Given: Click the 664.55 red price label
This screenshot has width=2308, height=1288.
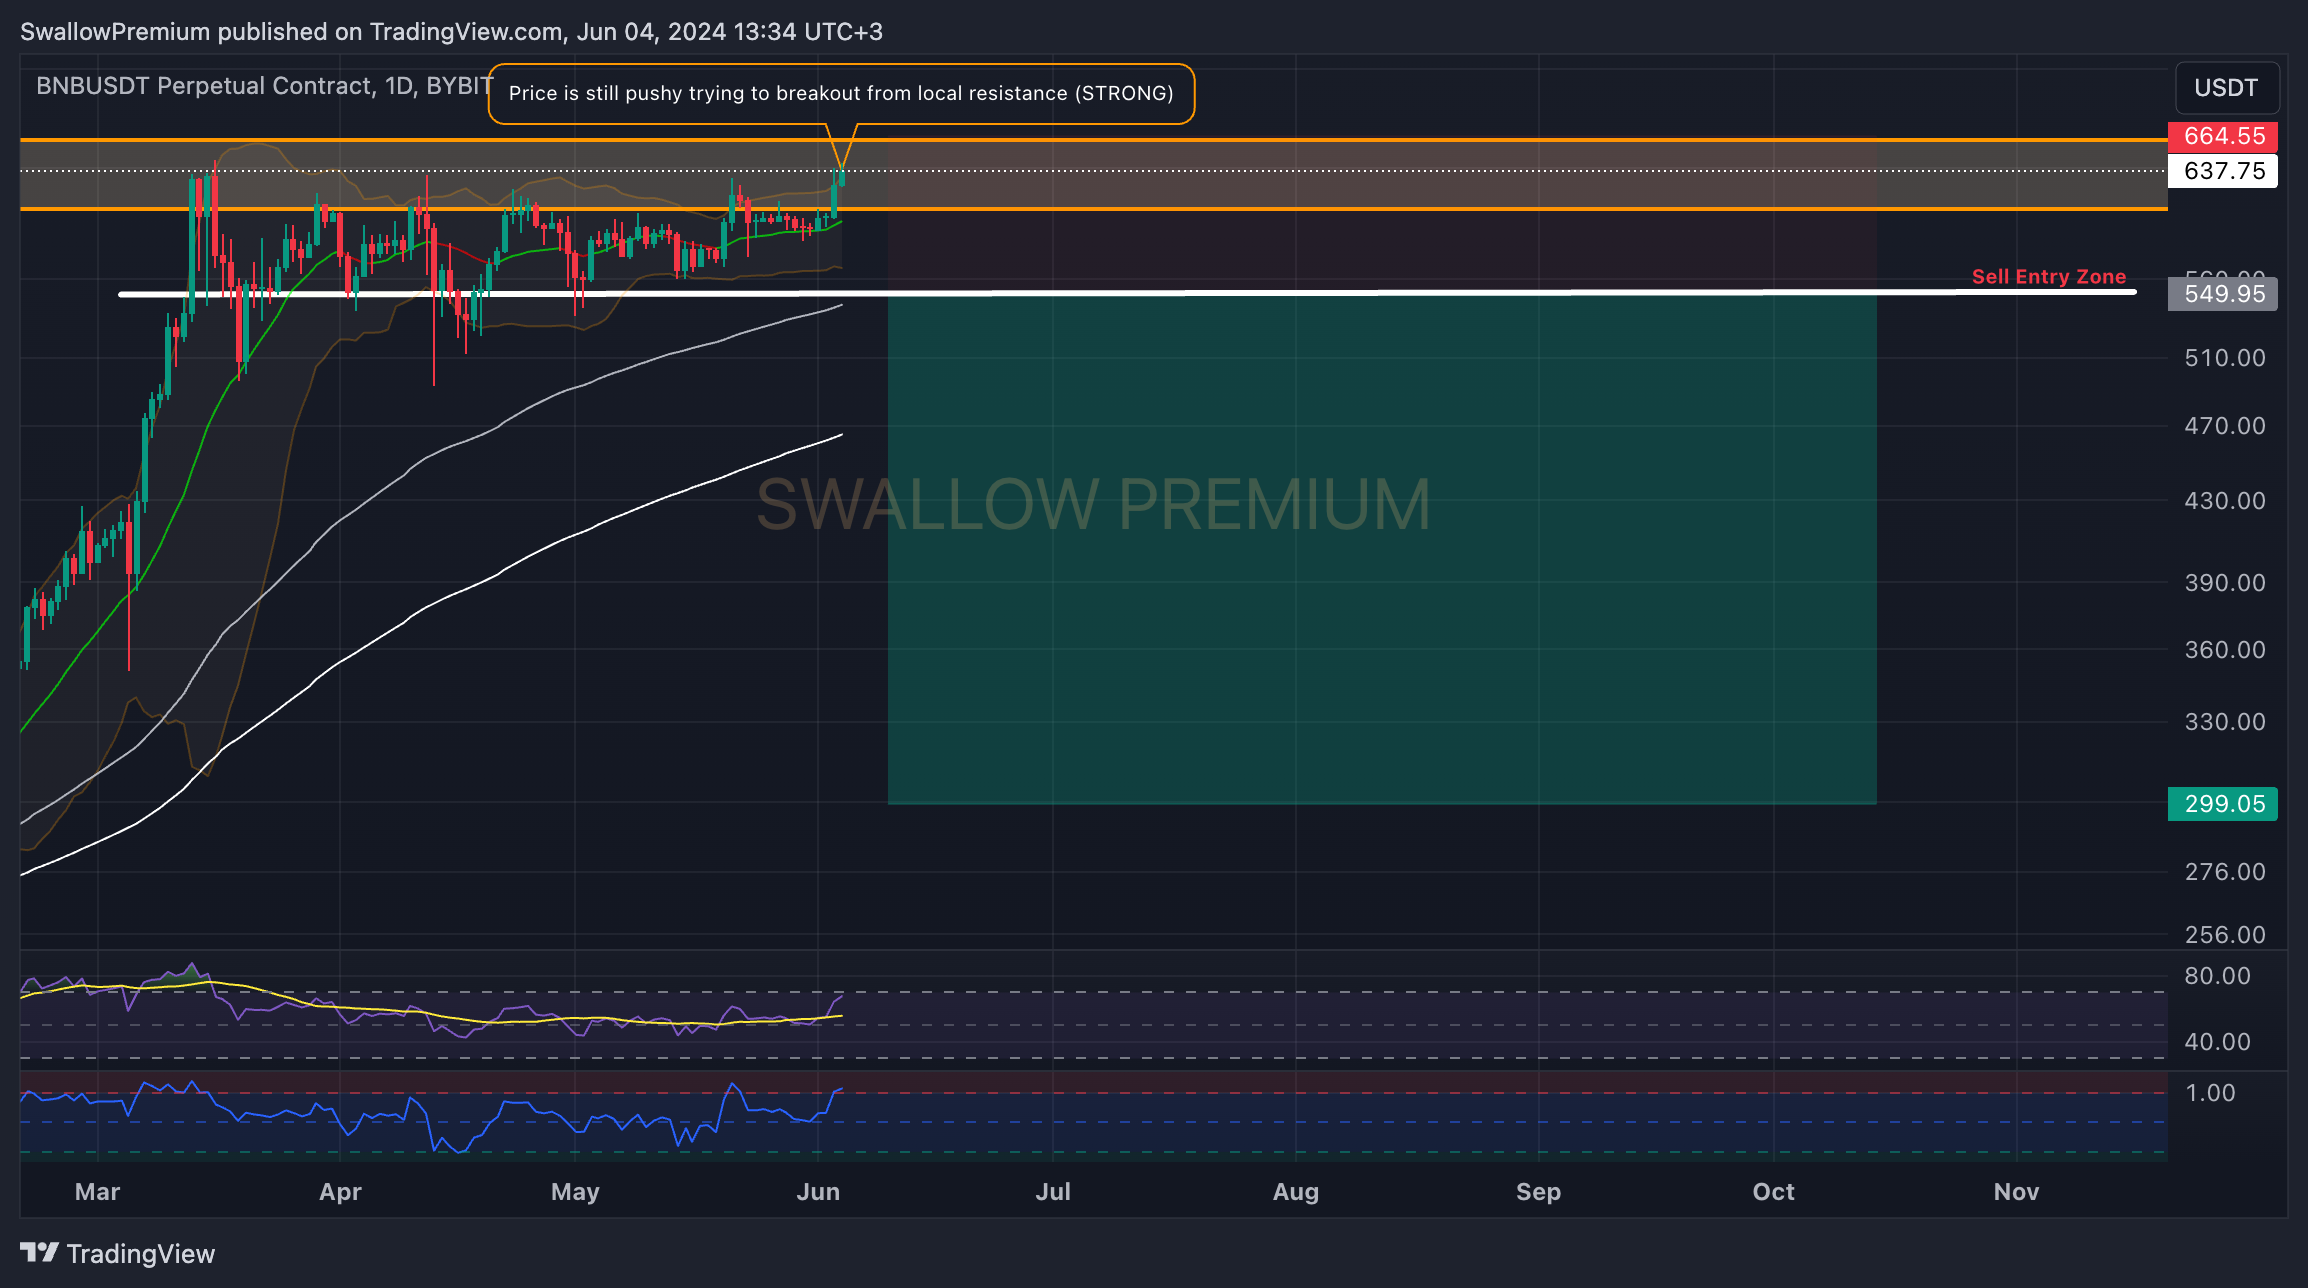Looking at the screenshot, I should [x=2223, y=136].
